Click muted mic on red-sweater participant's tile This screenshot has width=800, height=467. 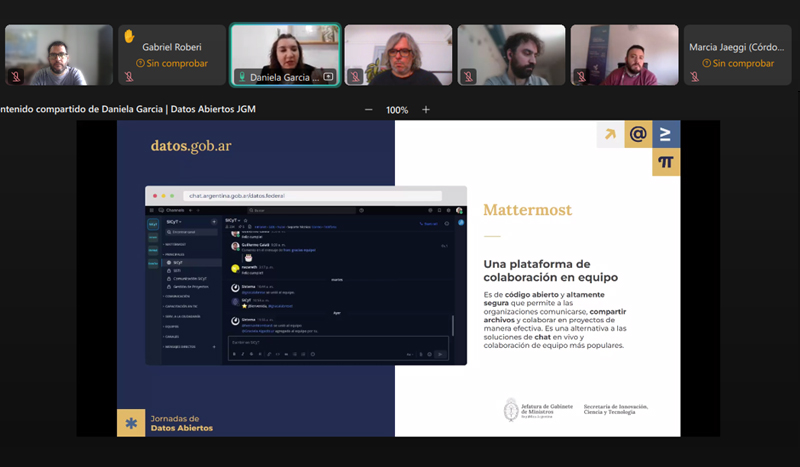pos(581,77)
